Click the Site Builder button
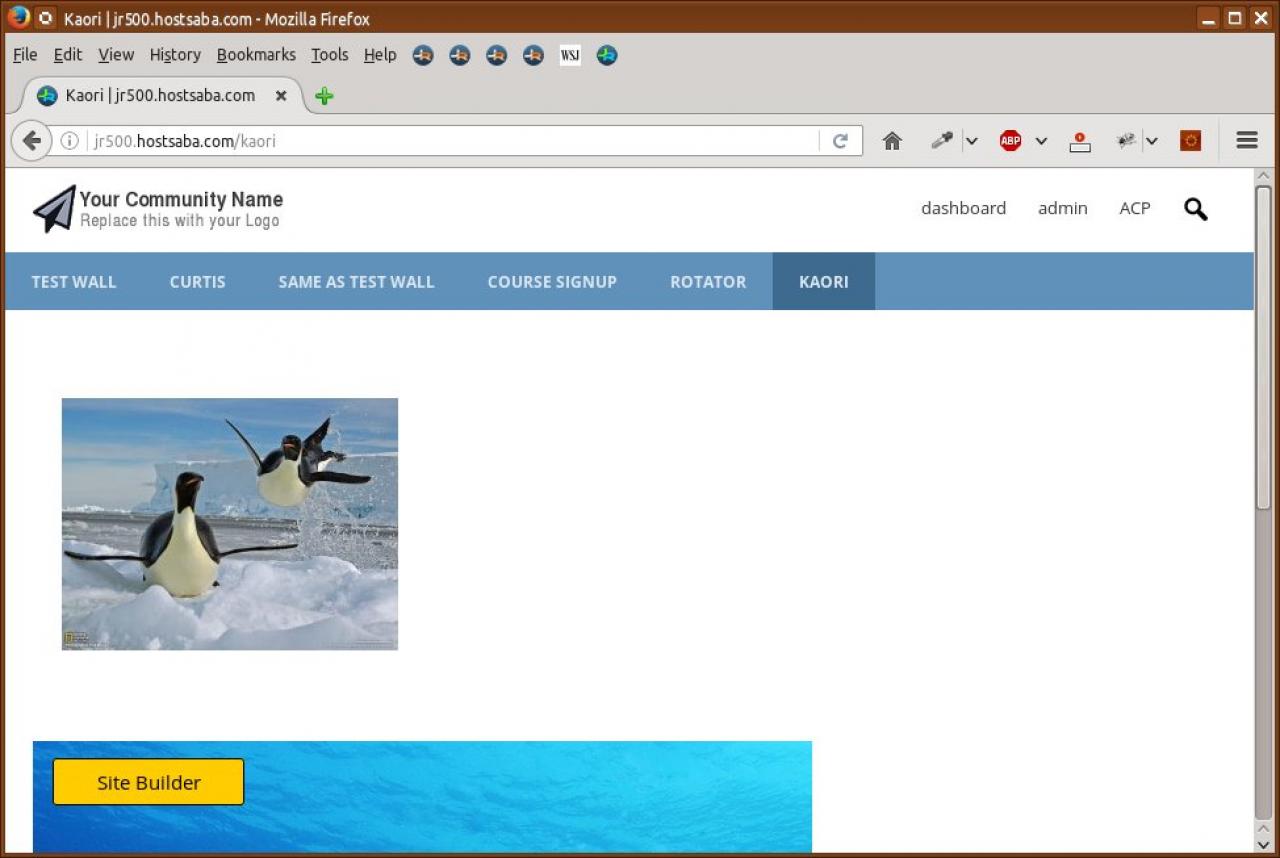Viewport: 1280px width, 858px height. [x=148, y=782]
